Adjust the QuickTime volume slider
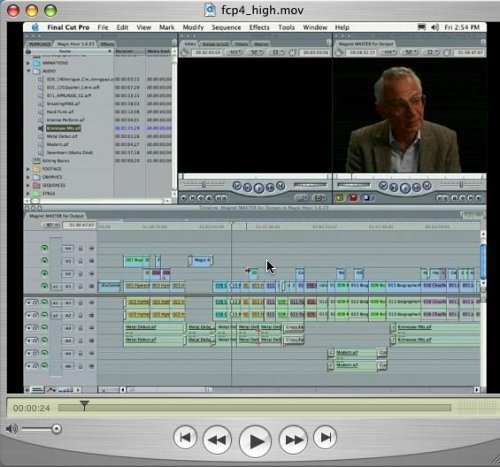Image resolution: width=500 pixels, height=467 pixels. coord(56,429)
